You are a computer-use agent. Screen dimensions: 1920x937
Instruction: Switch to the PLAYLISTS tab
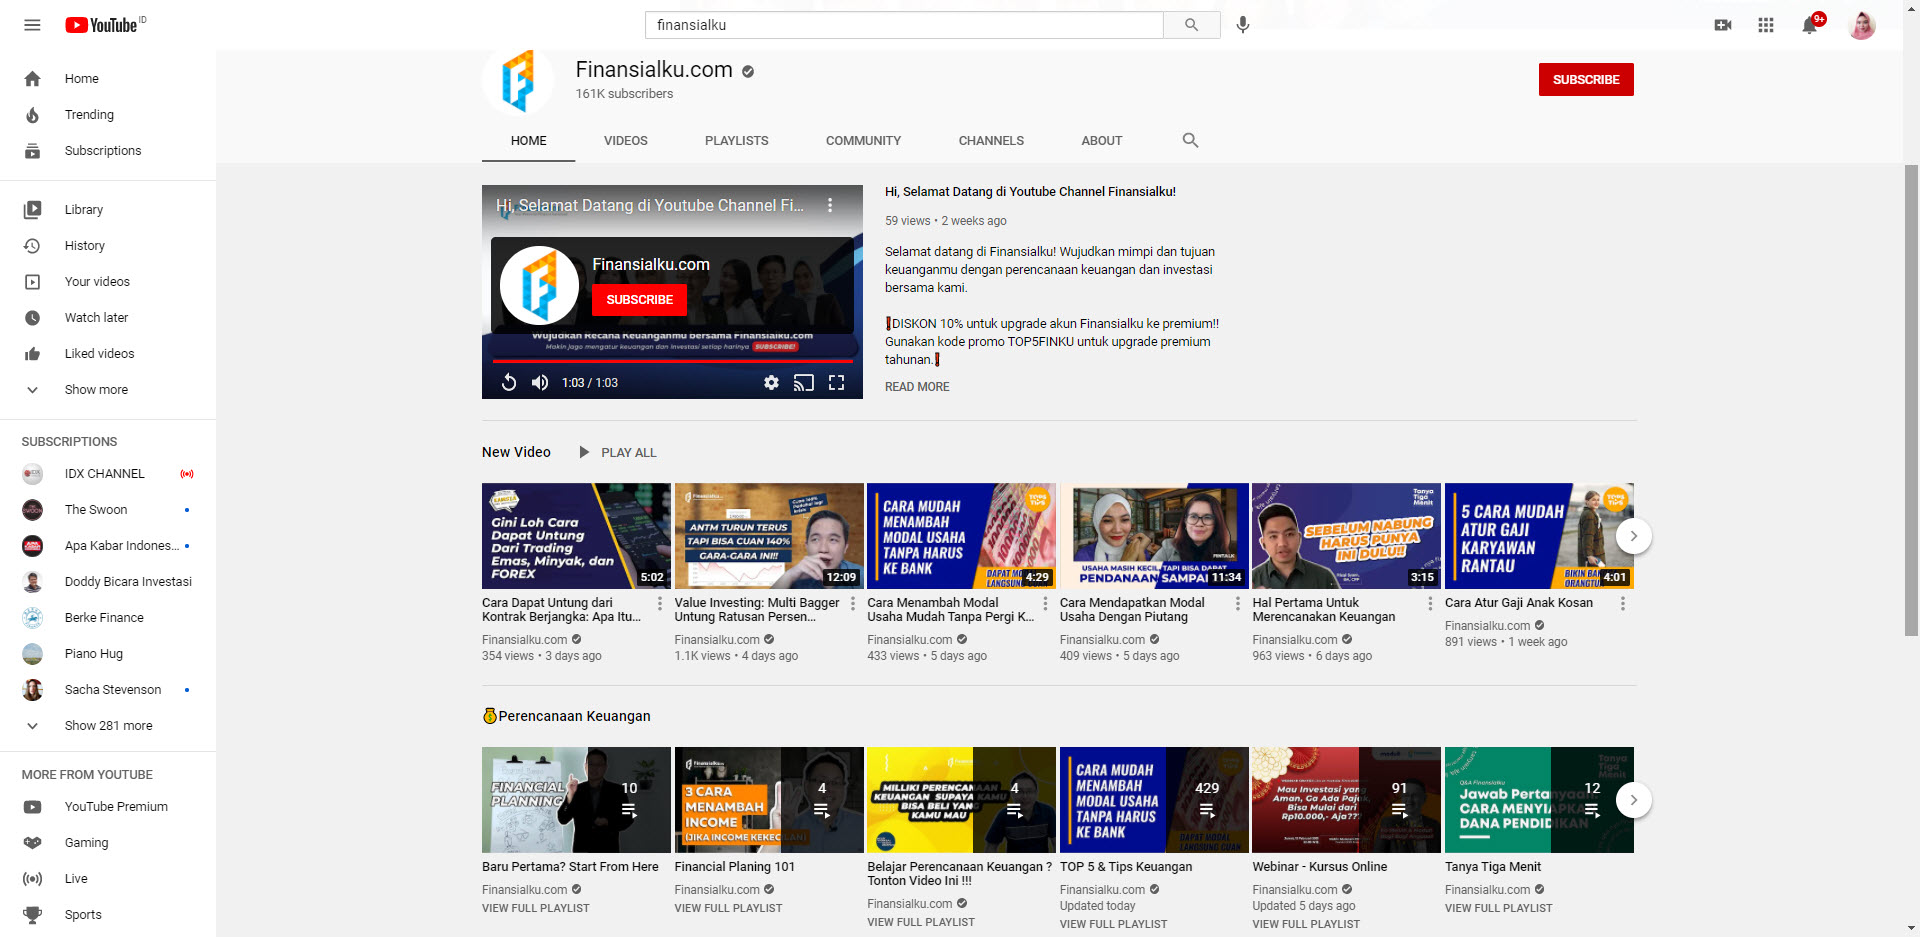click(x=737, y=141)
